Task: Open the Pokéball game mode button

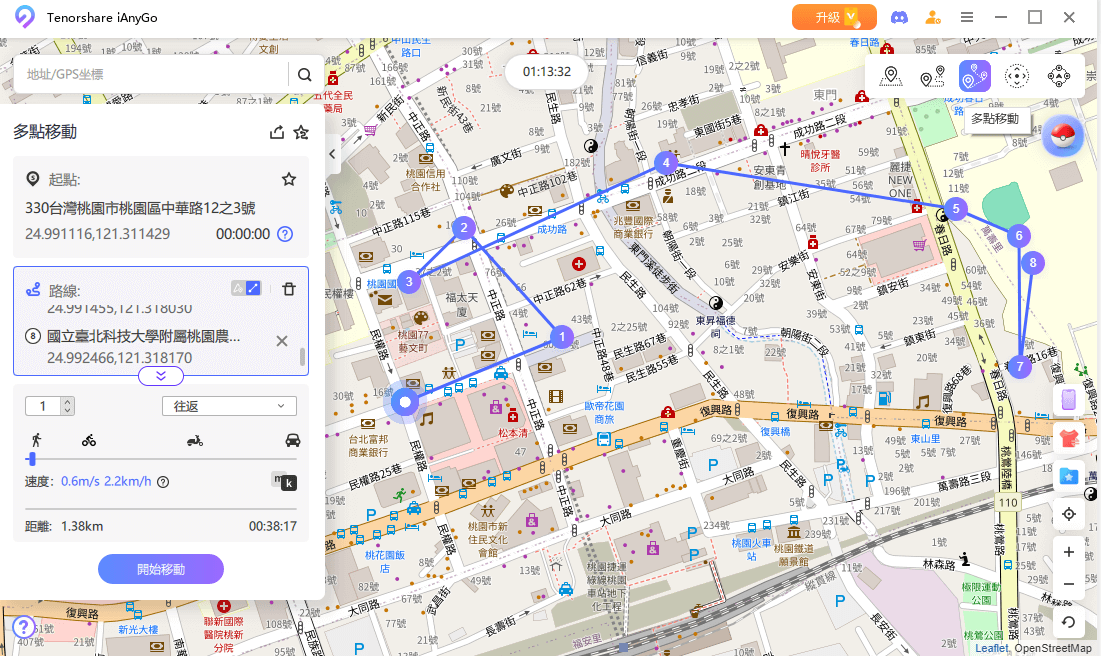Action: click(1063, 134)
